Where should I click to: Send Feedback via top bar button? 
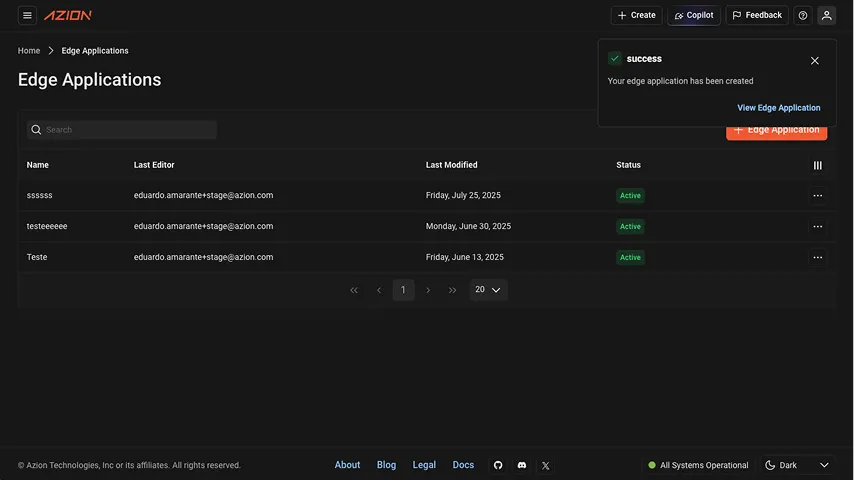pos(757,15)
